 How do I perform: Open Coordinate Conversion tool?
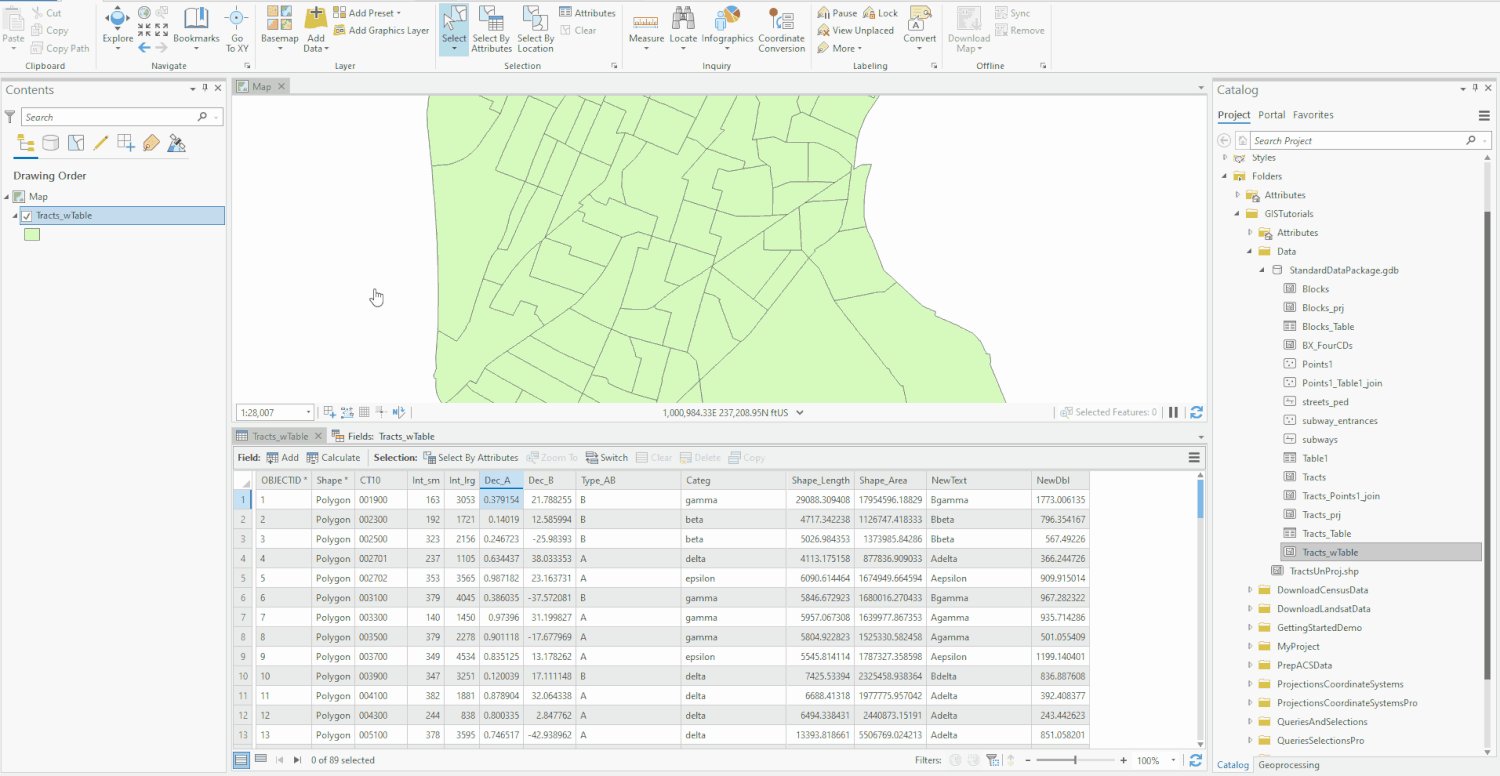781,29
